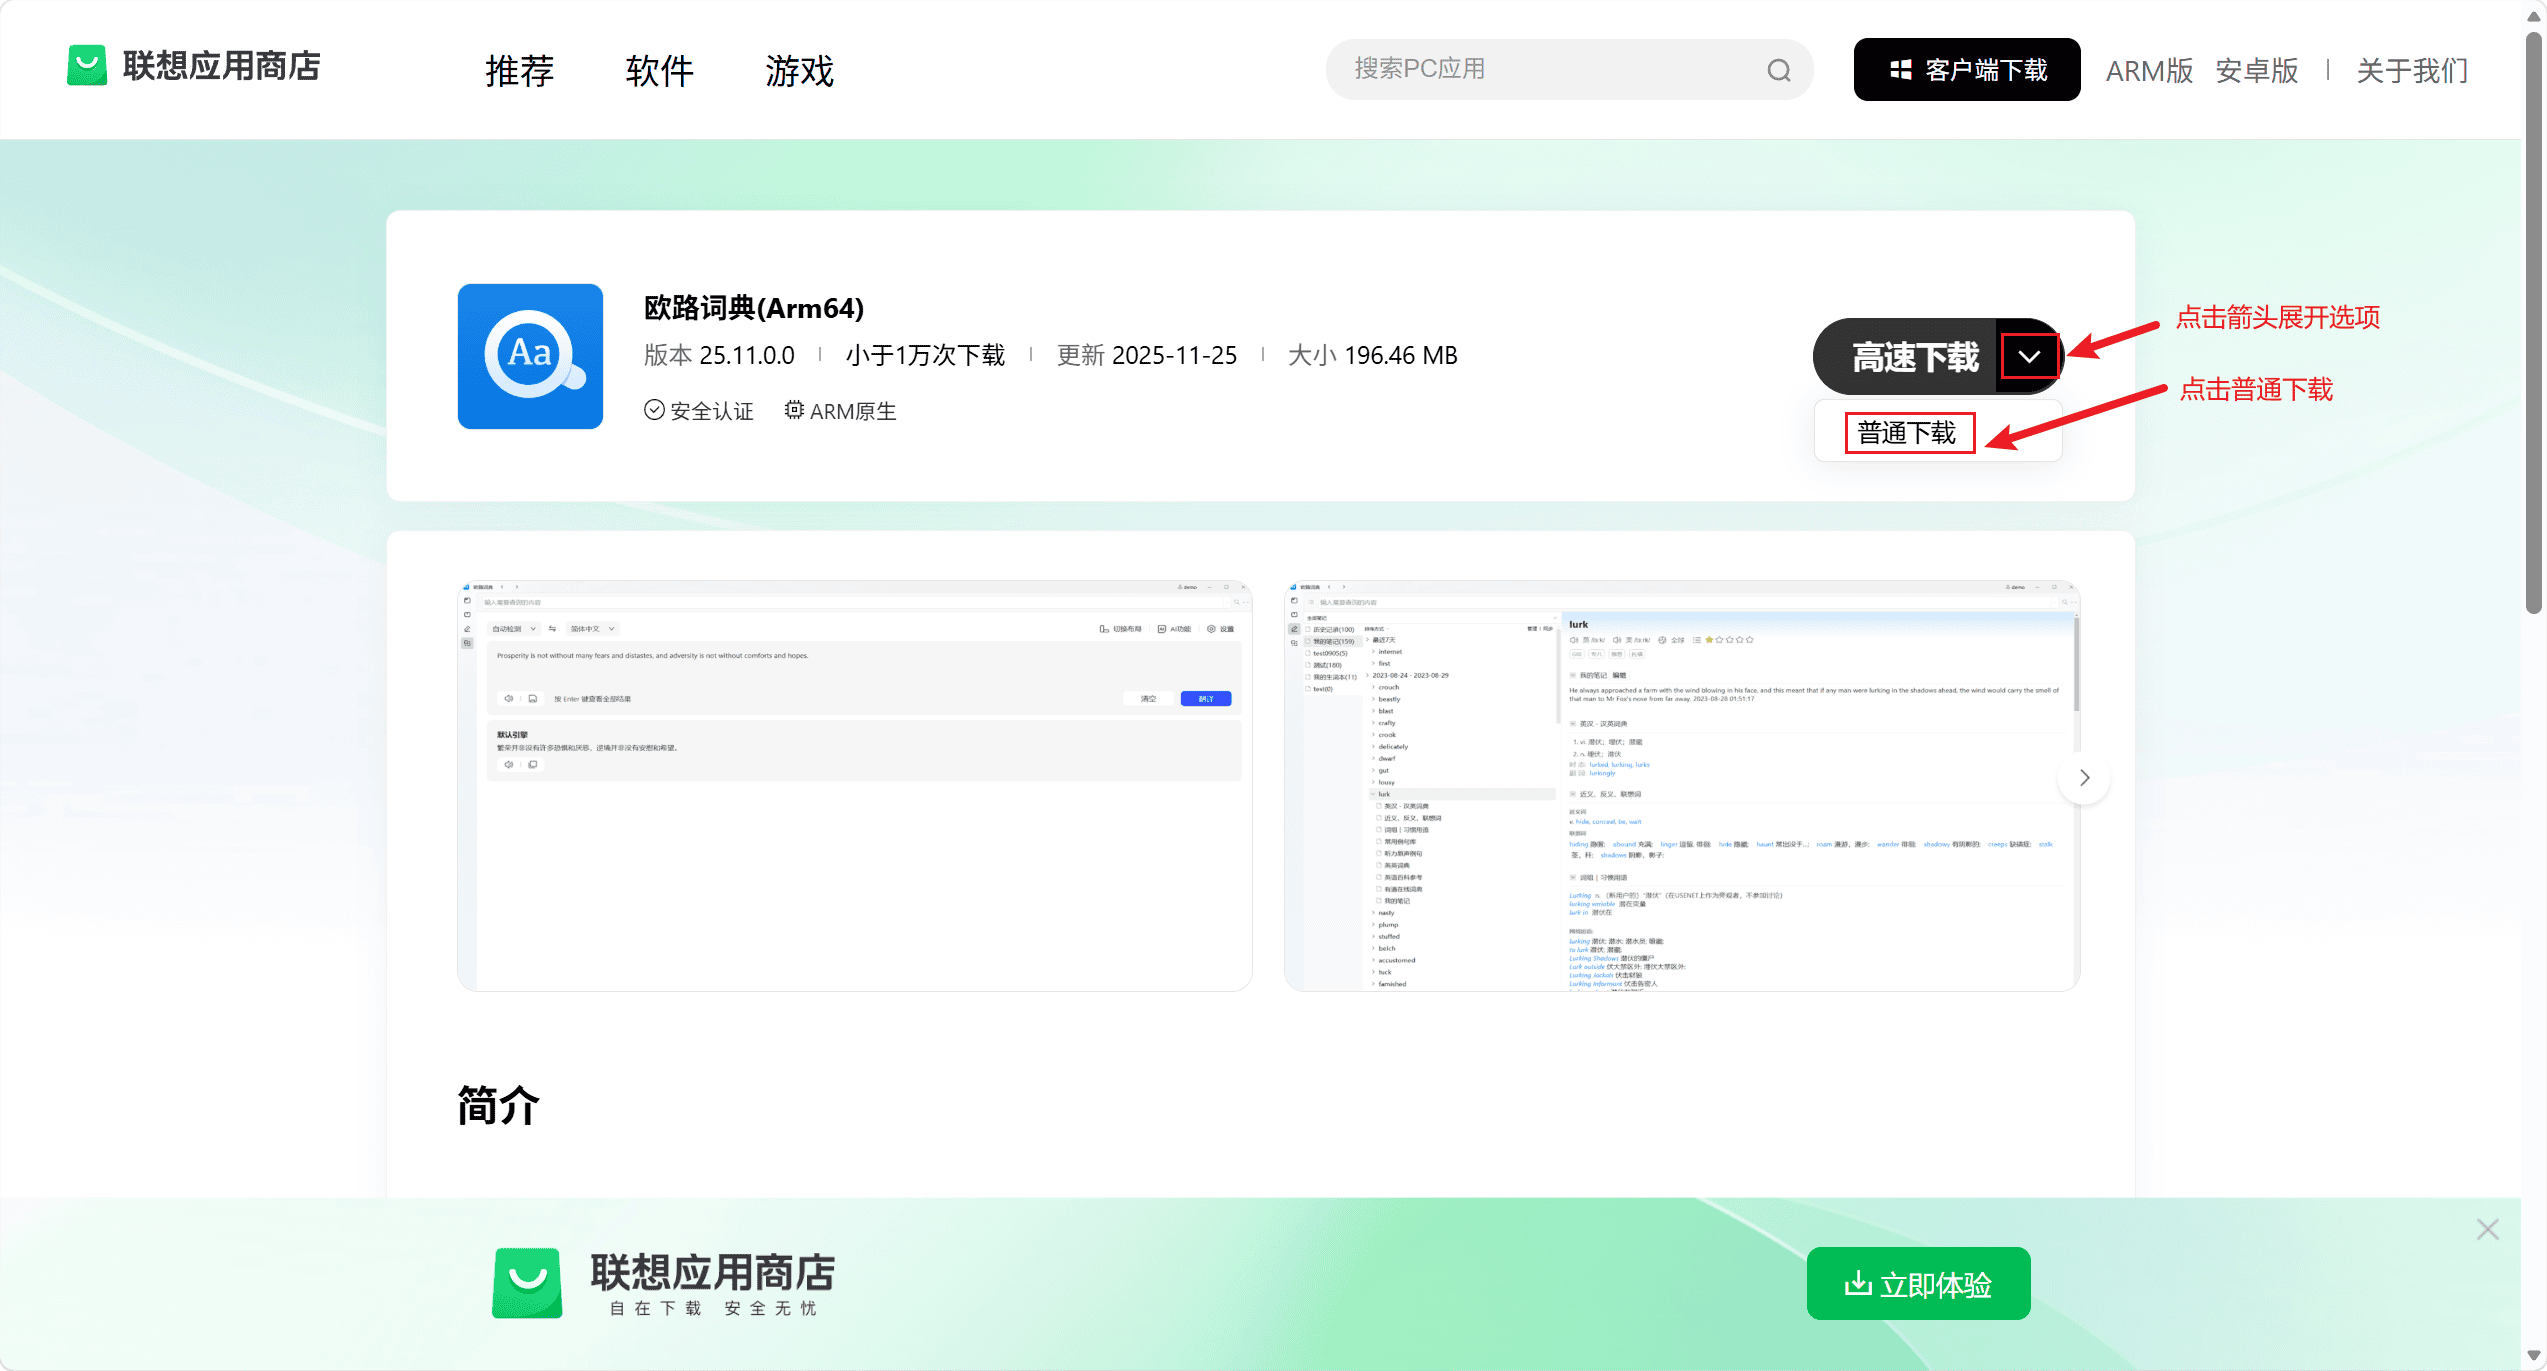Select the text 版本 25.11.0.0
This screenshot has width=2547, height=1371.
(719, 356)
